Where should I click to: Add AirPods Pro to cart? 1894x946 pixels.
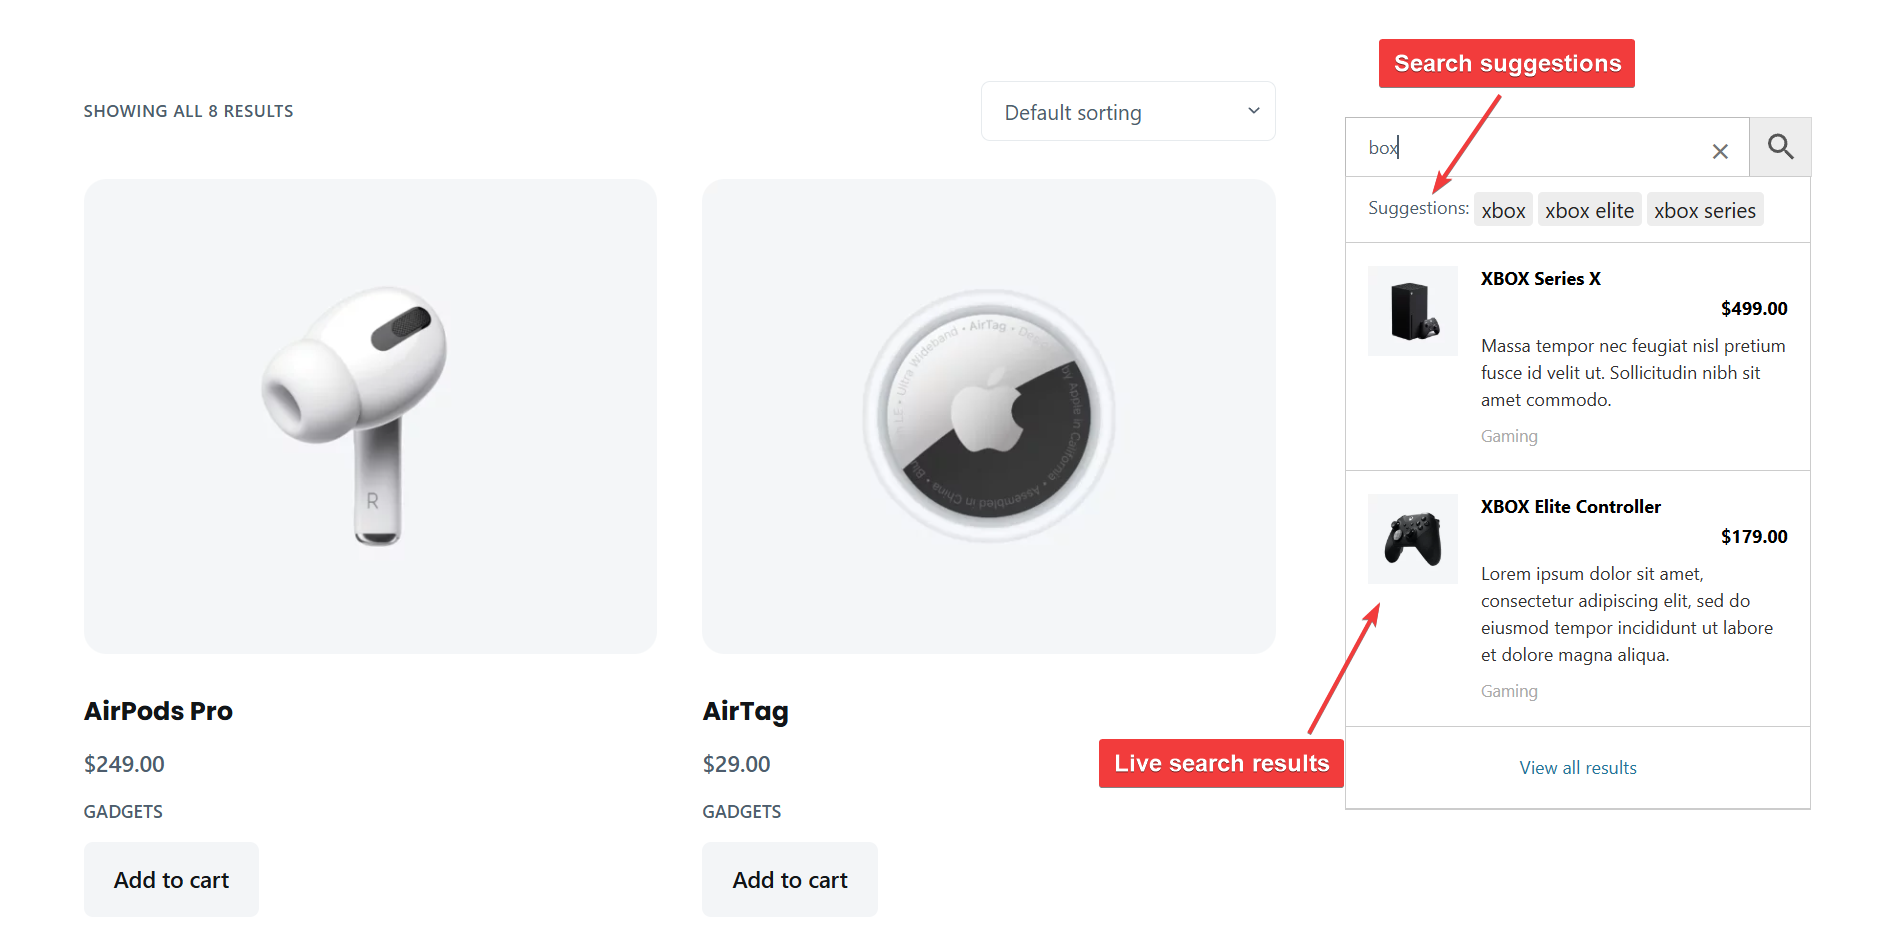(171, 880)
